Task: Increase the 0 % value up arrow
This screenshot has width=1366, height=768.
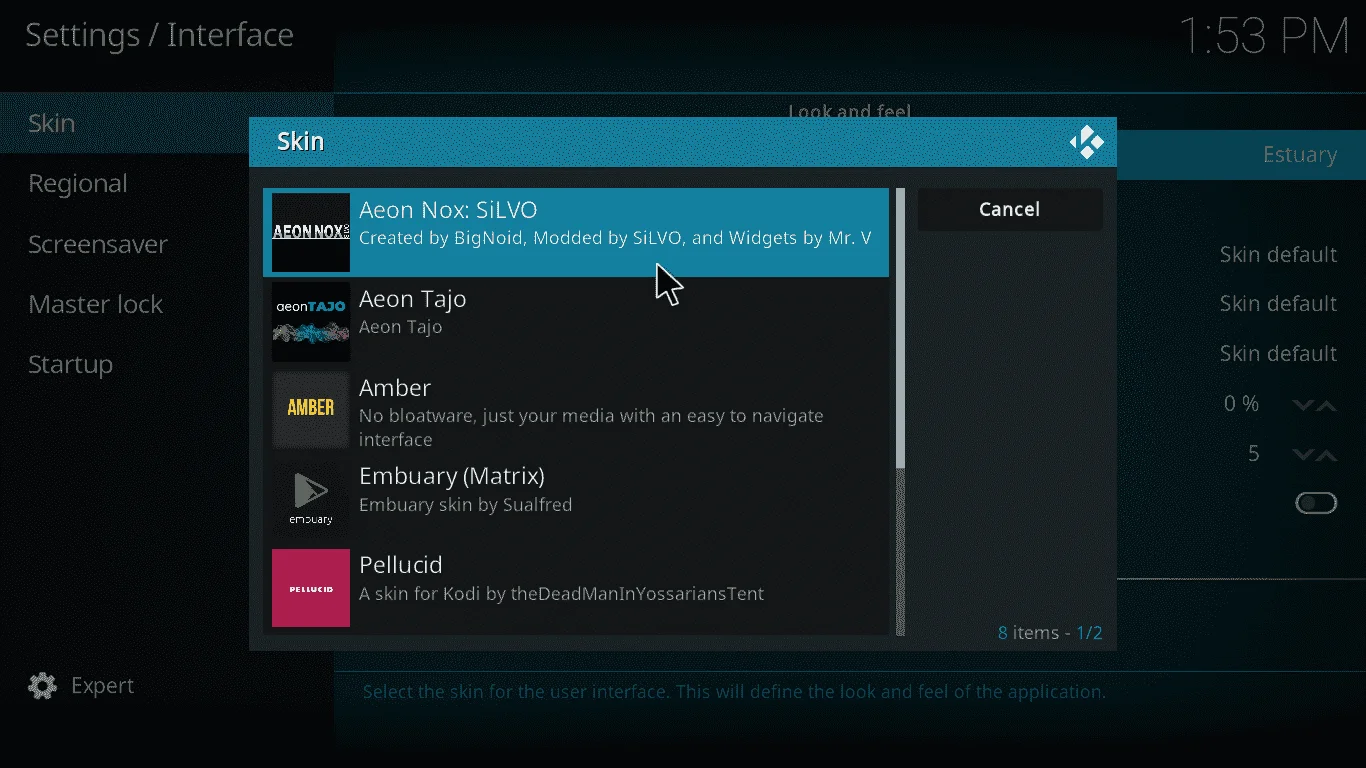Action: 1326,405
